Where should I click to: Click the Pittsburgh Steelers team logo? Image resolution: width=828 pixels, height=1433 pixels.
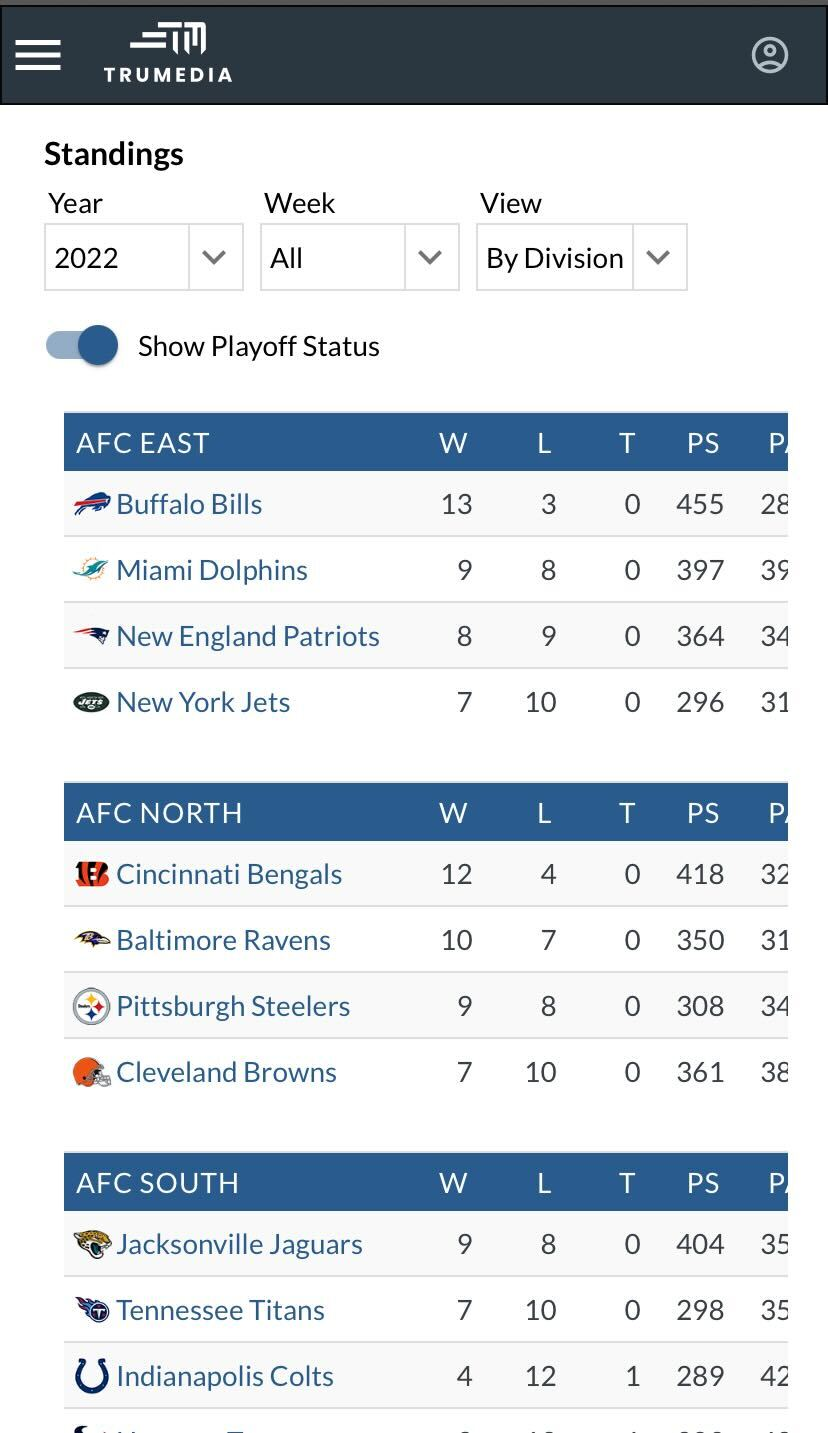[92, 1006]
